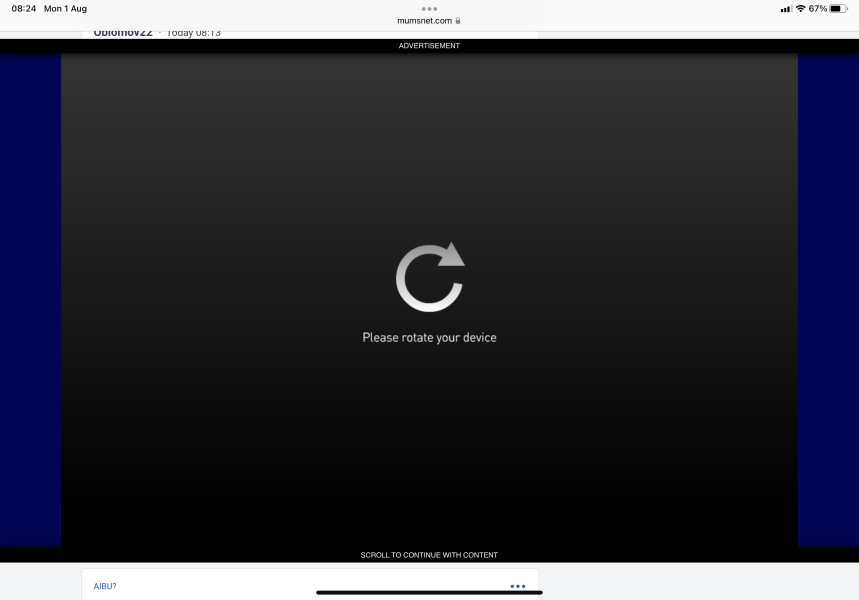Open the post options three-dot menu

pos(517,586)
